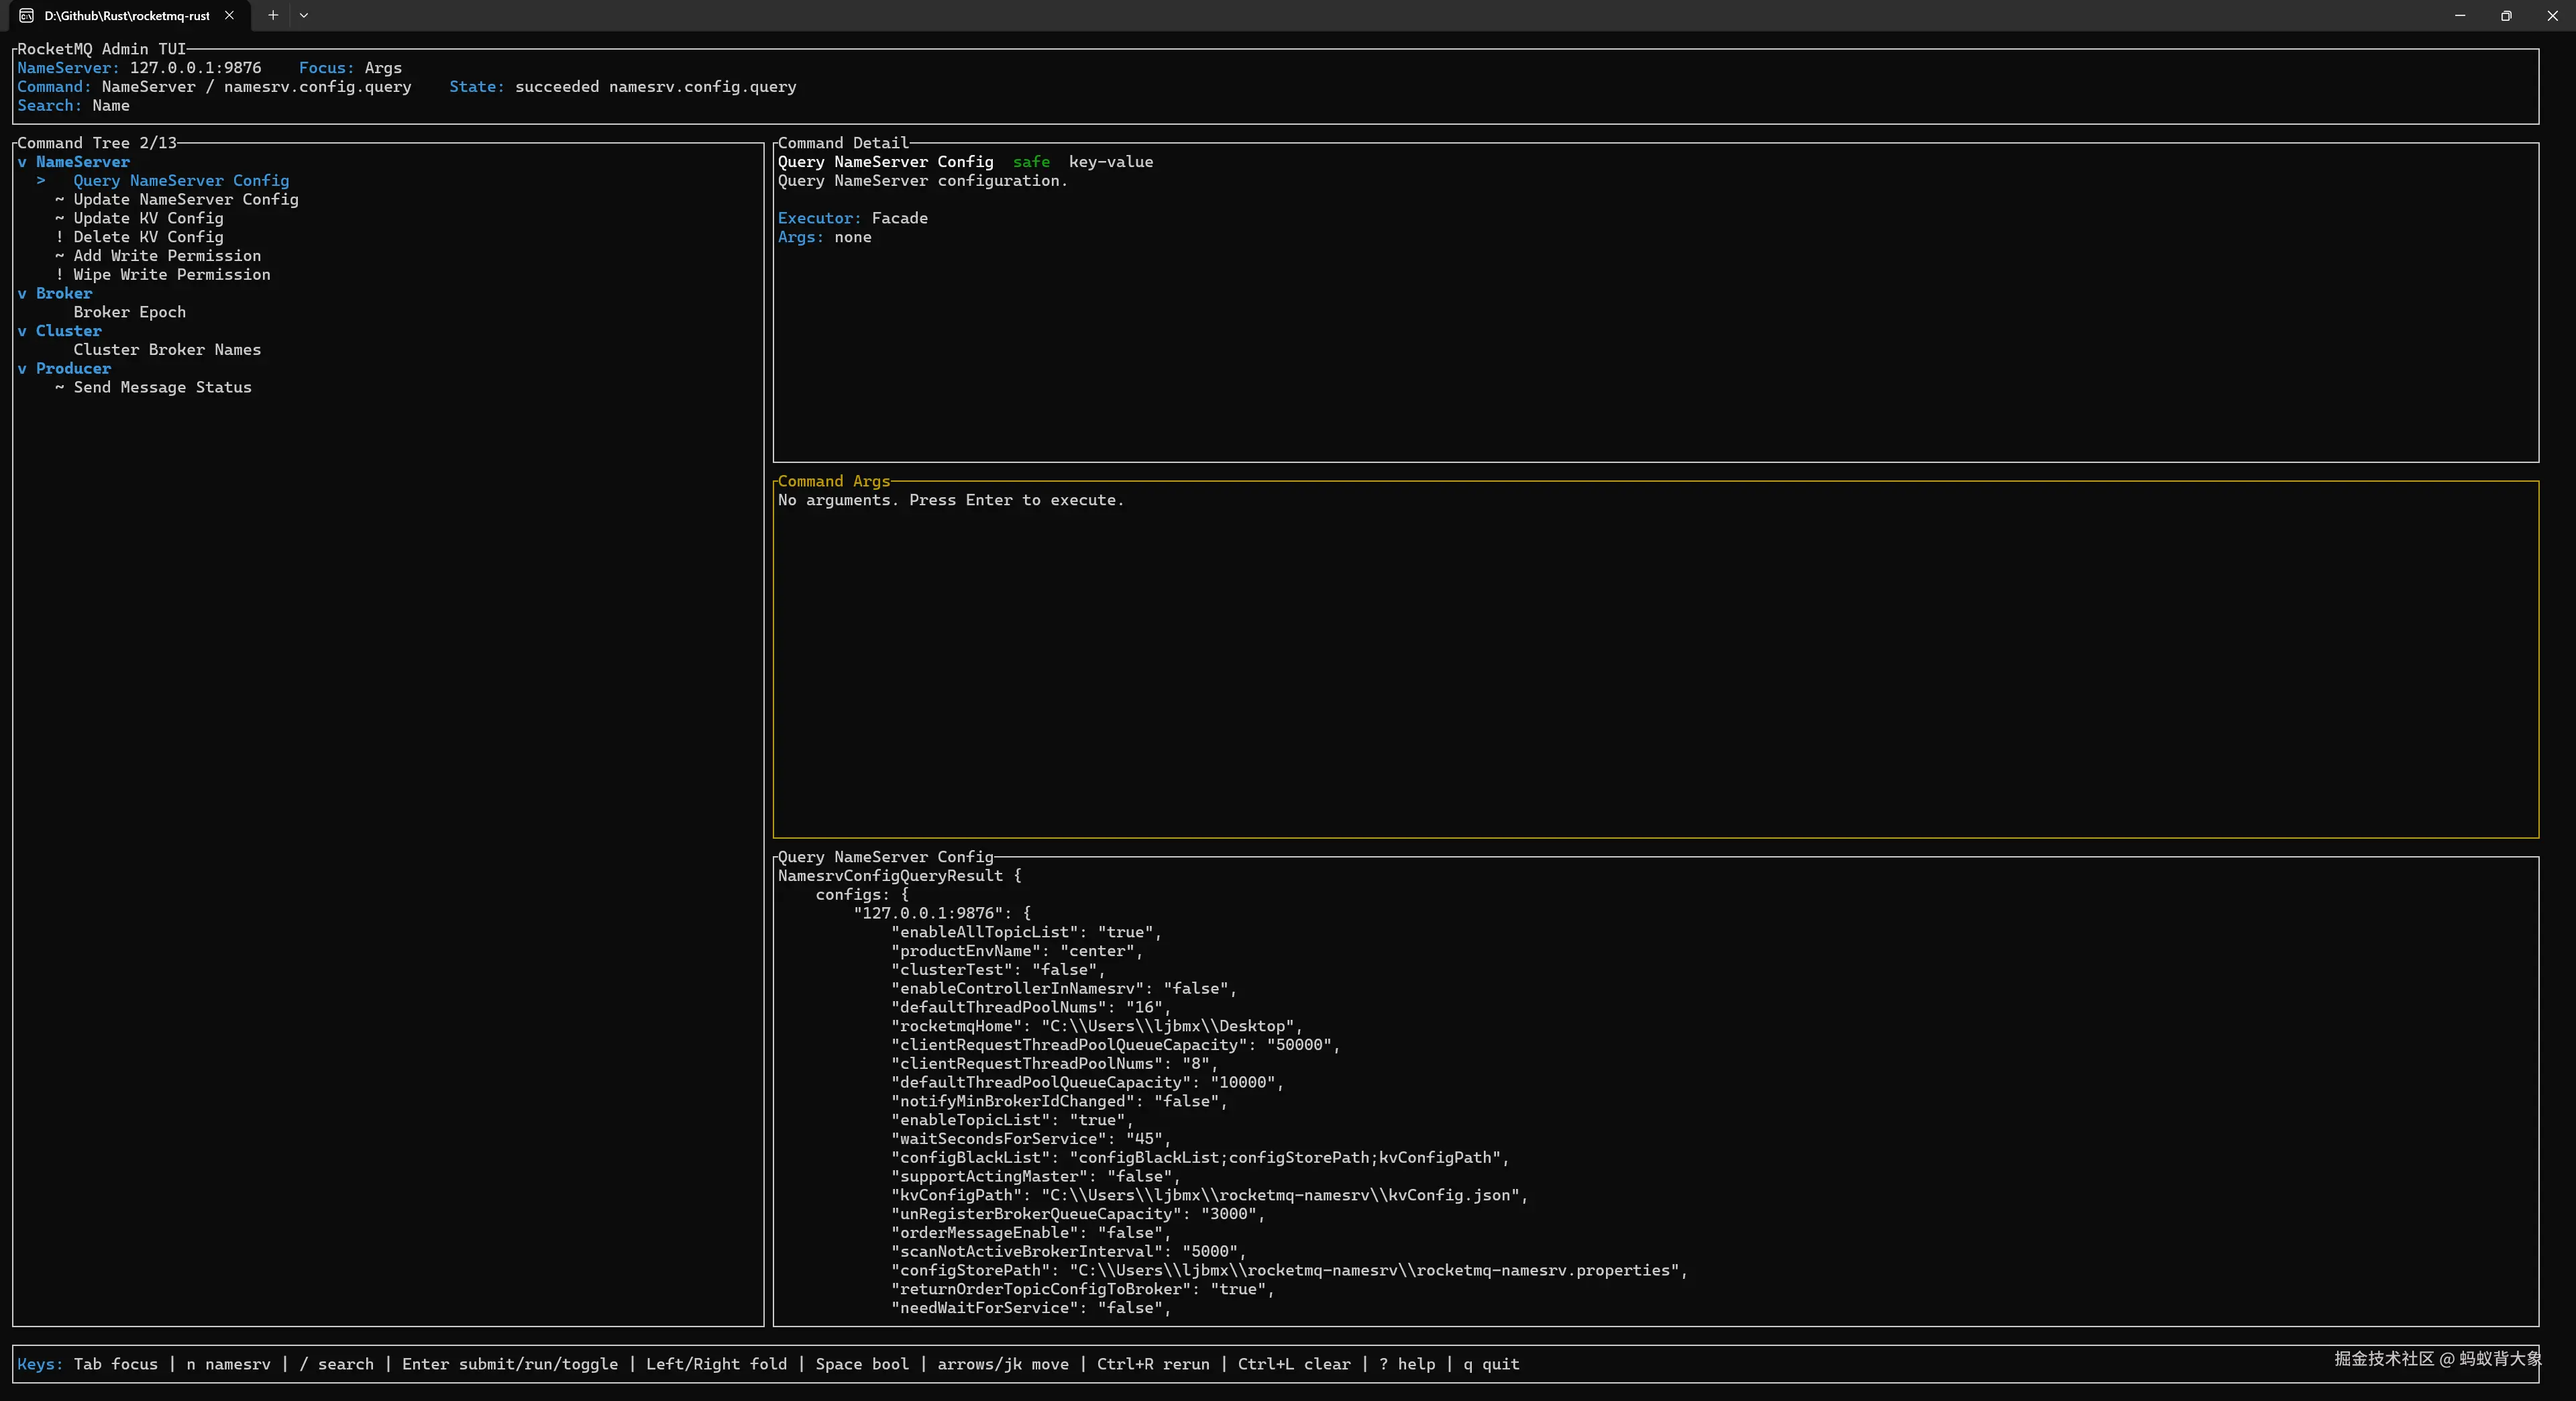Click the productEnvName center result line

tap(1017, 951)
